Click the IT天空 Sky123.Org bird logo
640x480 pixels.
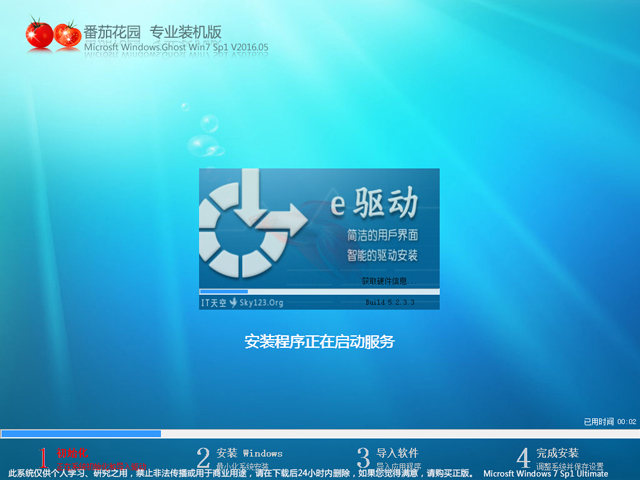pyautogui.click(x=233, y=302)
